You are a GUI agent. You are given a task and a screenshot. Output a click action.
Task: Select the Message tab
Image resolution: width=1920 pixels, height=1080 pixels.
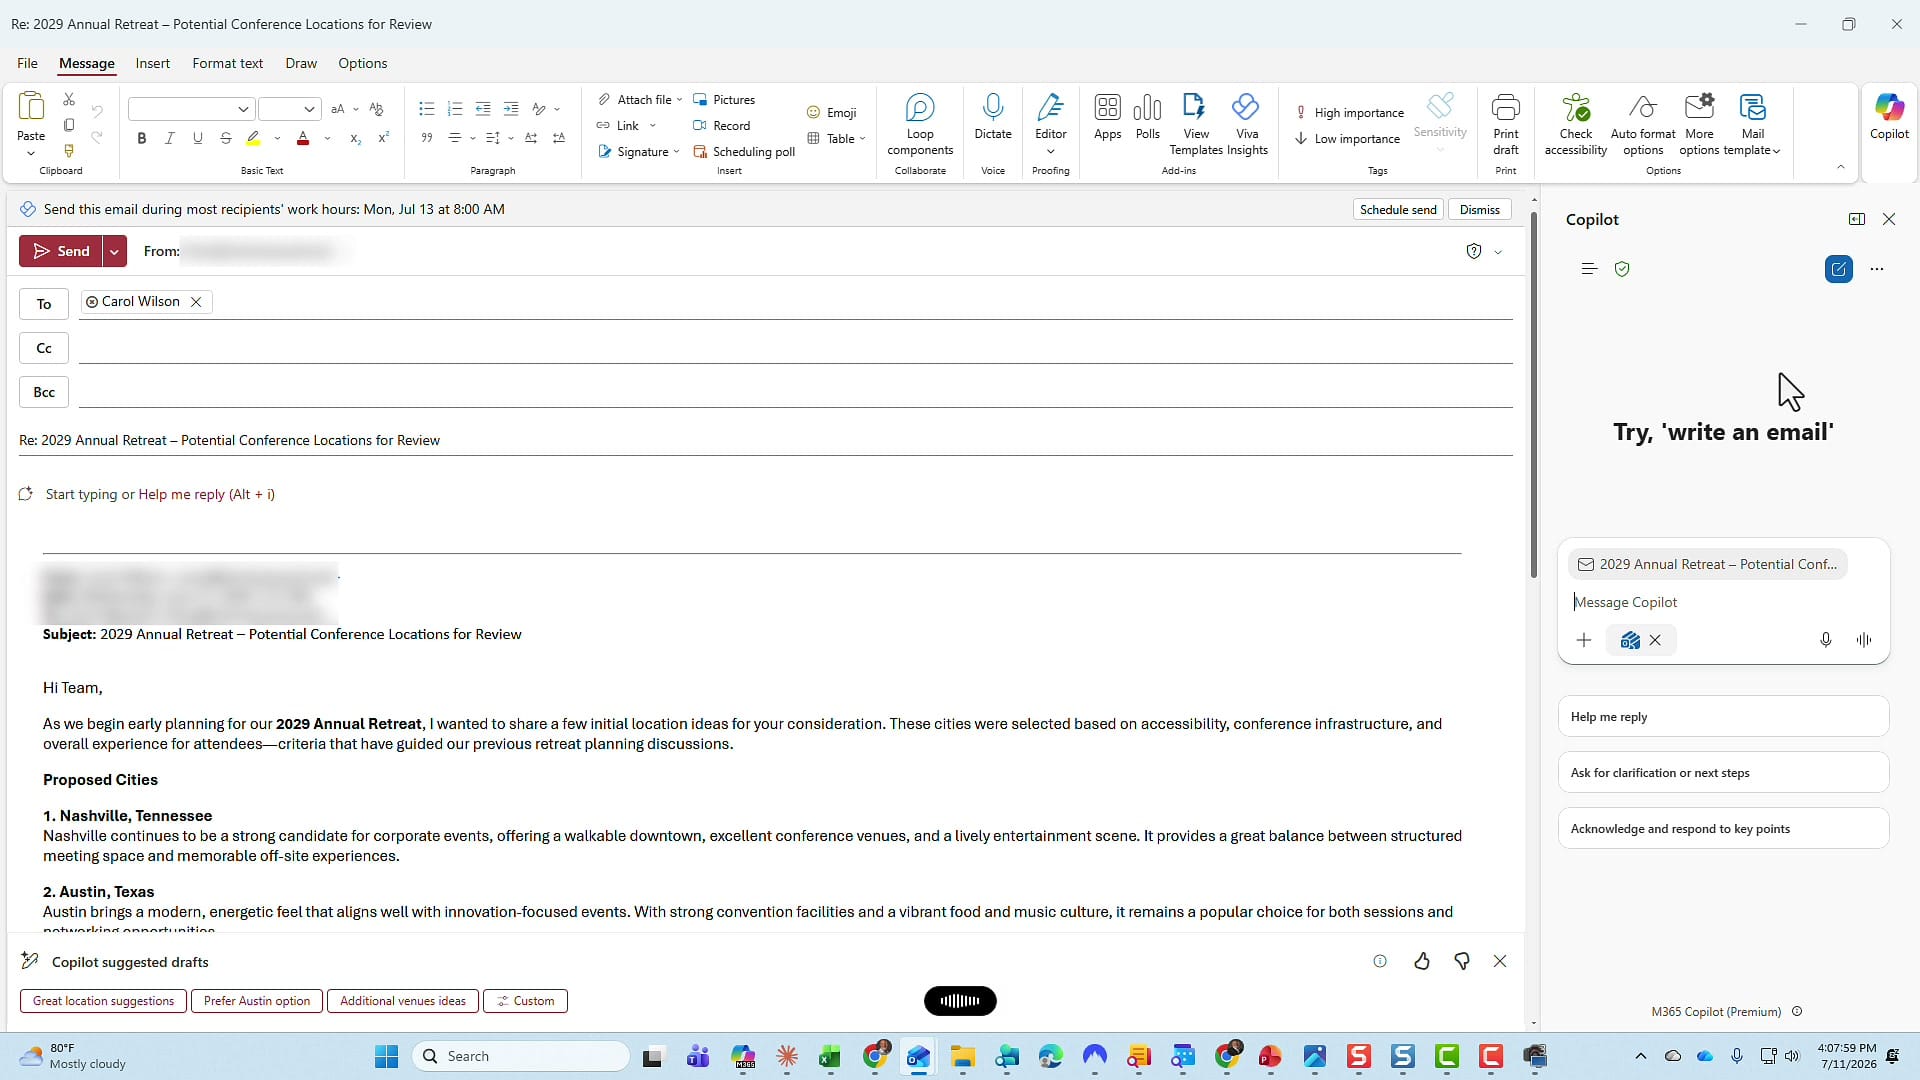(87, 63)
